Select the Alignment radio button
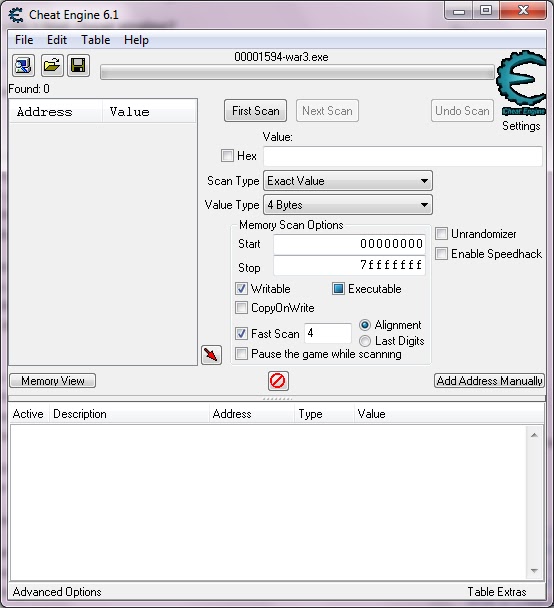The height and width of the screenshot is (608, 554). click(365, 325)
